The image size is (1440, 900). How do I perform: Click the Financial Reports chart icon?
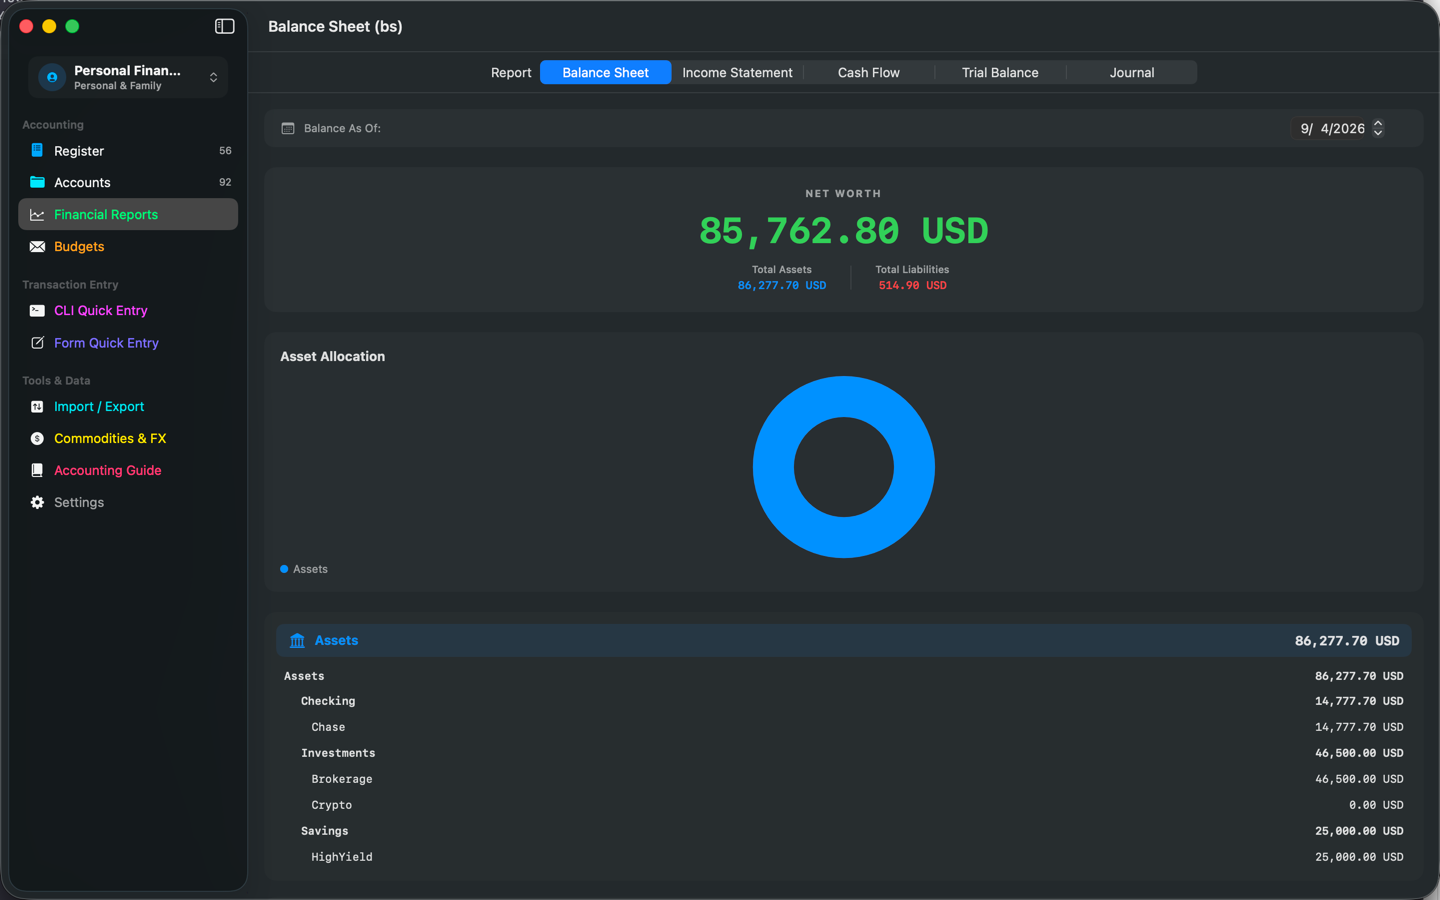click(37, 214)
